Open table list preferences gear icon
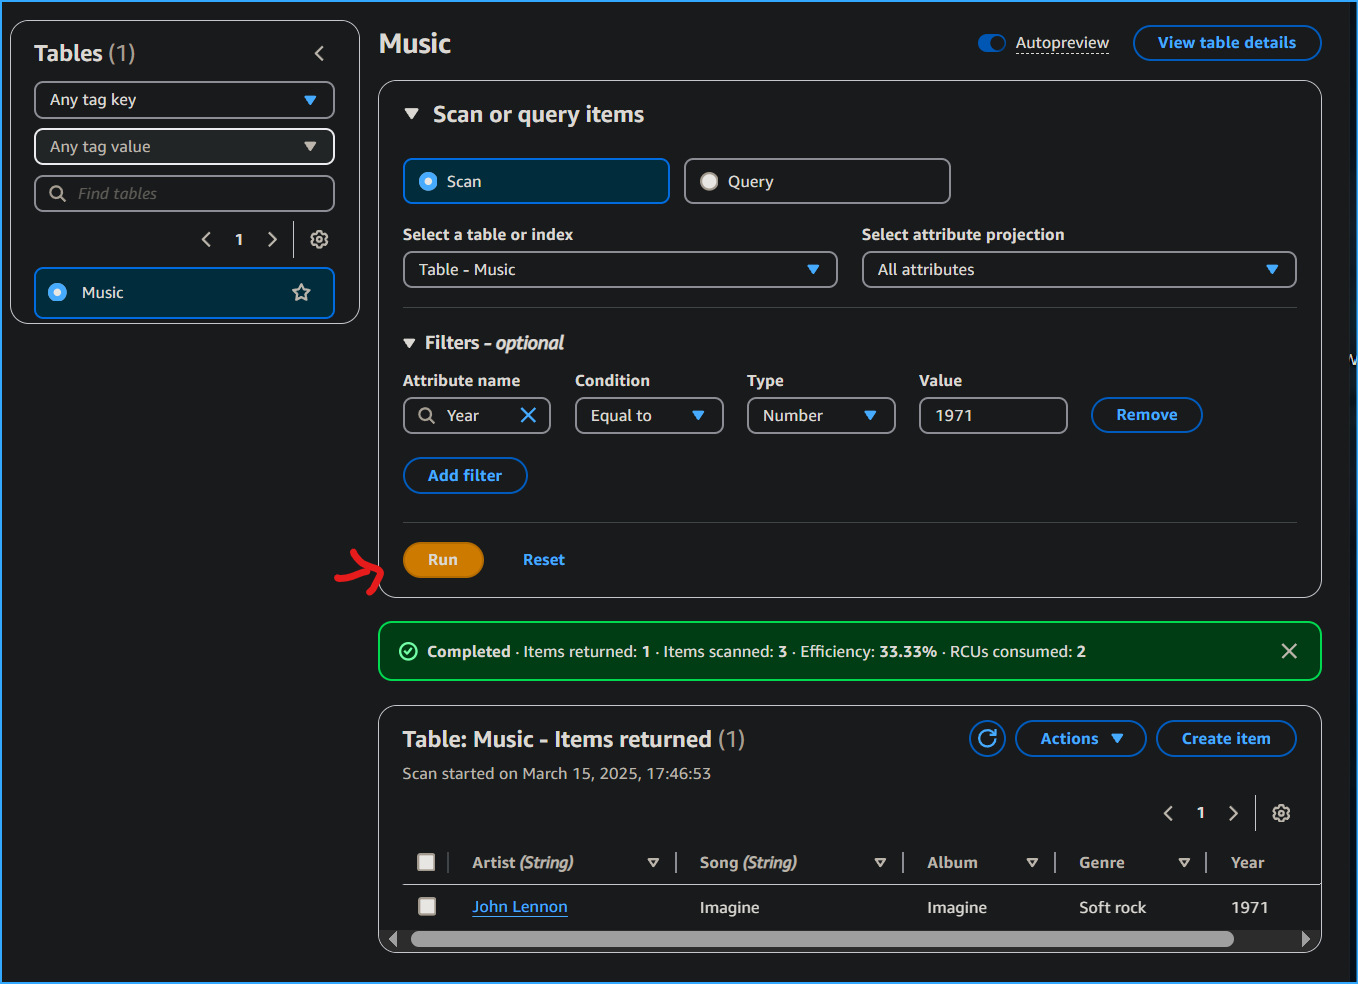This screenshot has width=1358, height=984. [319, 240]
